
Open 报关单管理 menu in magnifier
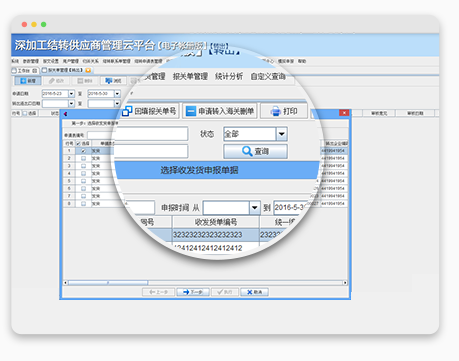[190, 76]
